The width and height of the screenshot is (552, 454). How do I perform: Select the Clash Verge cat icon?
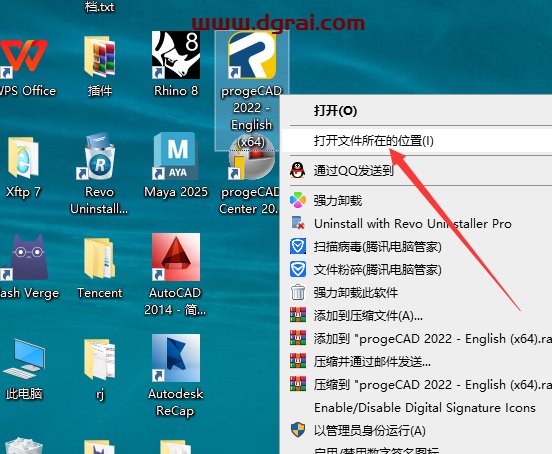[24, 258]
